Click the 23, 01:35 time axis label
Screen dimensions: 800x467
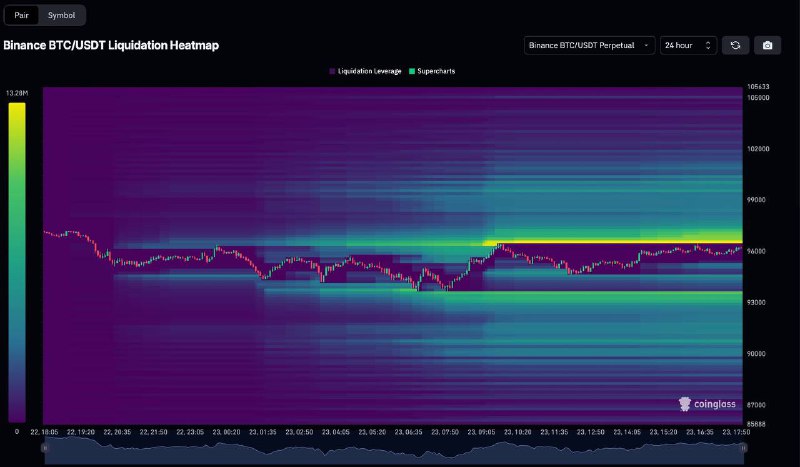tap(263, 432)
